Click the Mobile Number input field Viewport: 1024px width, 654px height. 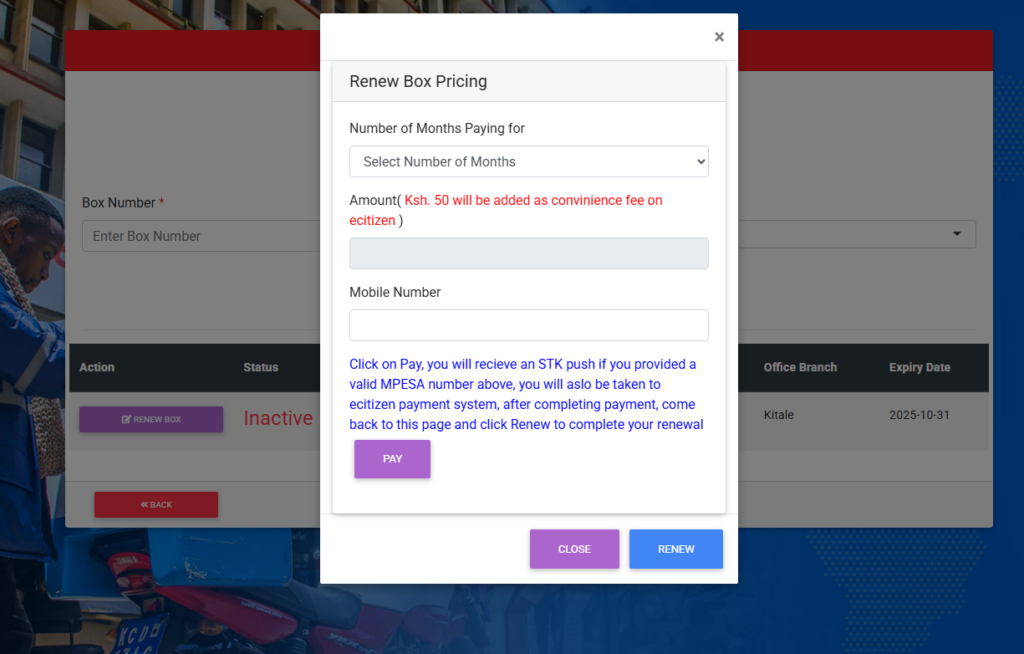click(528, 325)
